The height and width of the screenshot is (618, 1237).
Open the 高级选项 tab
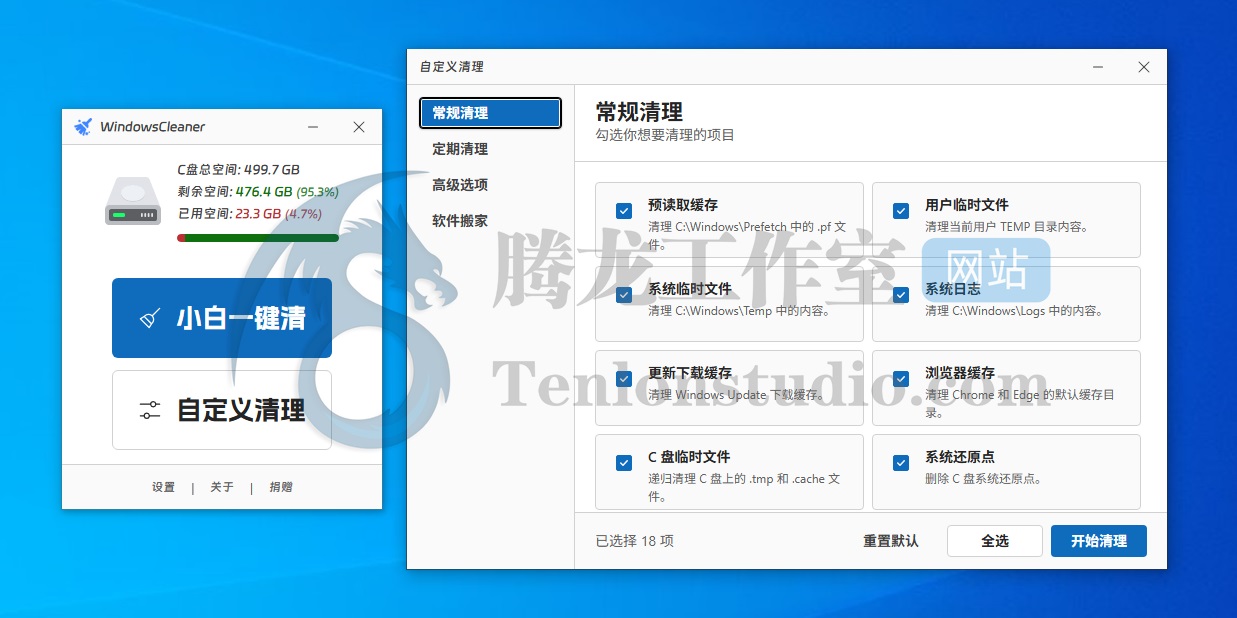point(490,185)
